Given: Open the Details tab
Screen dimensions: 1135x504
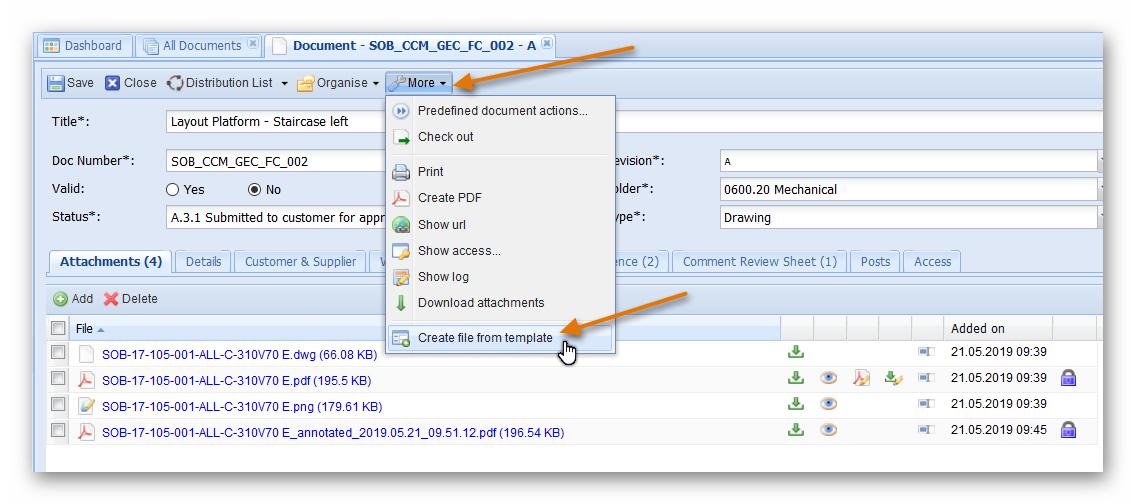Looking at the screenshot, I should (203, 261).
